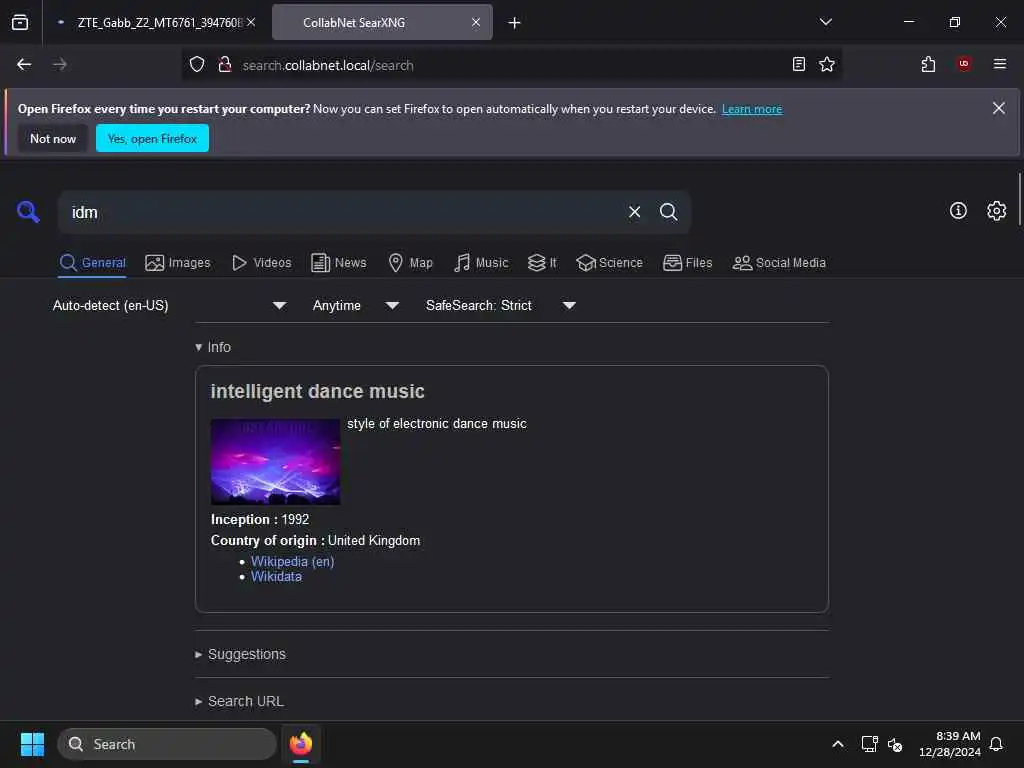1024x768 pixels.
Task: Show hidden system tray icons
Action: pyautogui.click(x=838, y=744)
